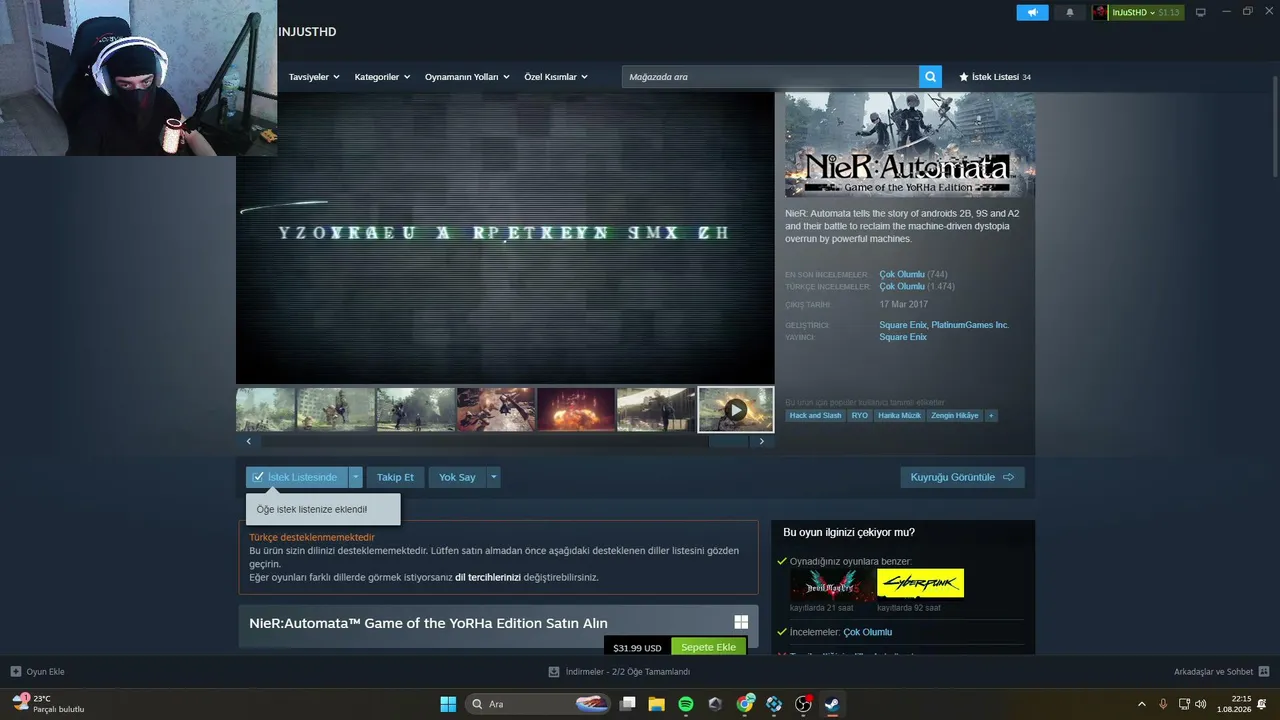Open Steam announcements megaphone button

1032,12
